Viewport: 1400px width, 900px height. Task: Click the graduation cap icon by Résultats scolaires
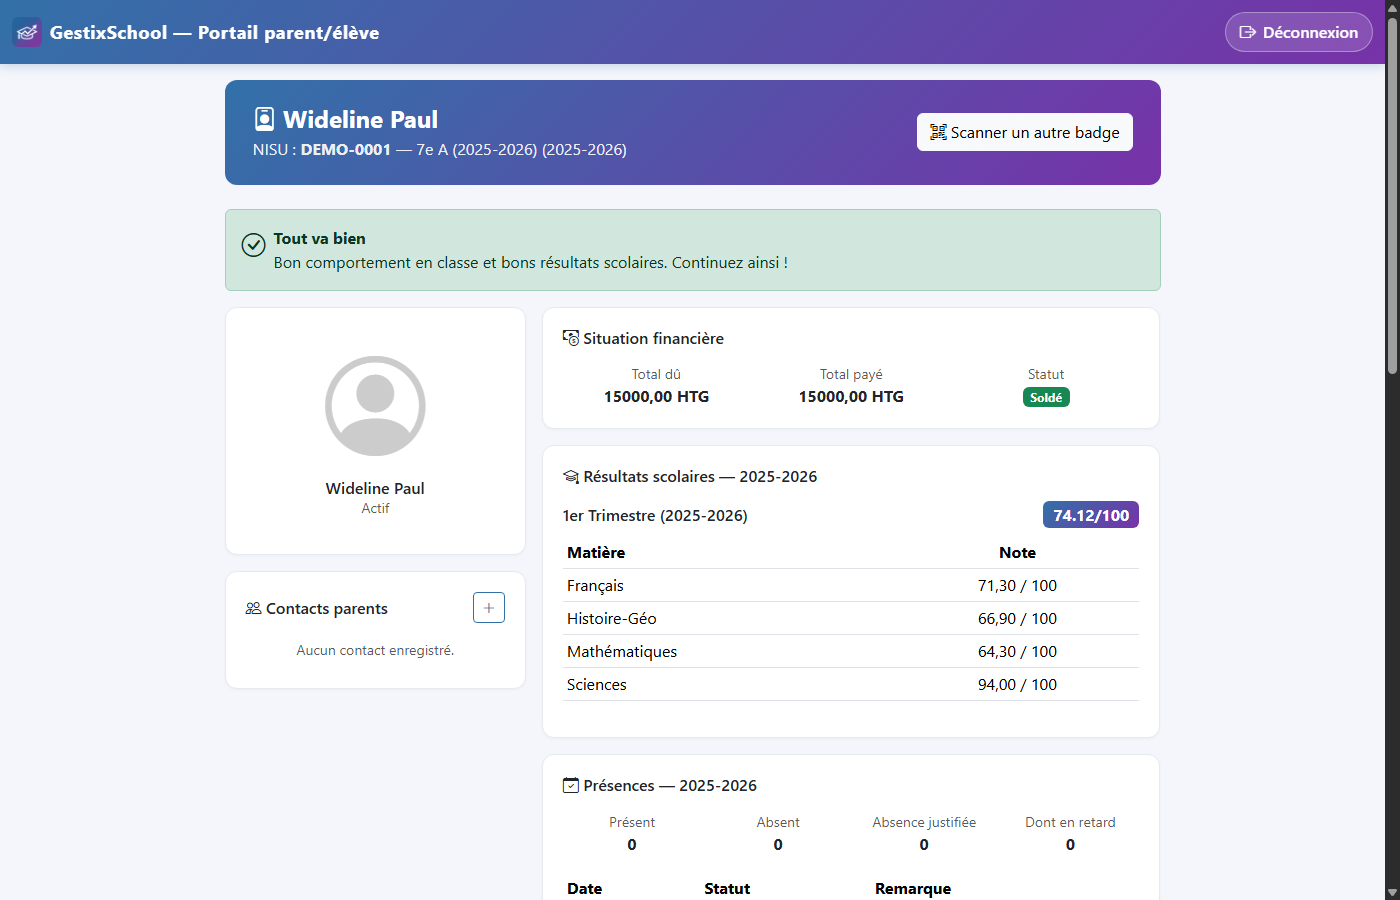point(571,477)
